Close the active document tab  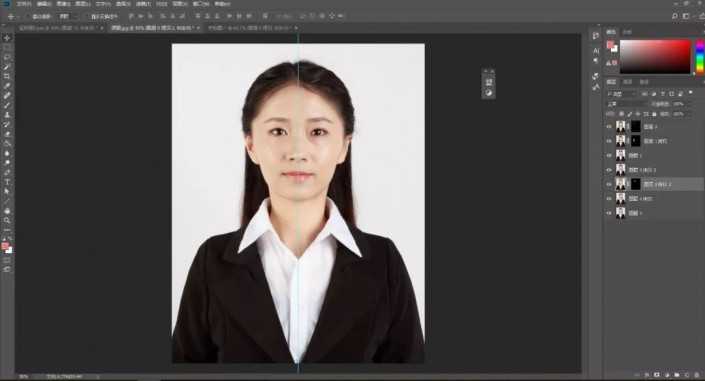pyautogui.click(x=198, y=28)
